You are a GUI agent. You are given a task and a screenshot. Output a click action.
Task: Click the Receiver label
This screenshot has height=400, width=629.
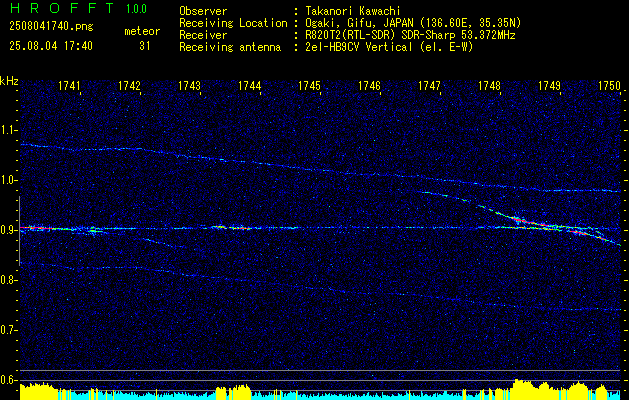click(x=203, y=35)
